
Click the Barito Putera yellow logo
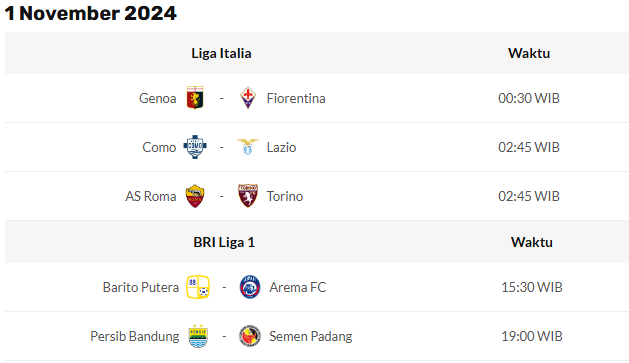tap(198, 287)
